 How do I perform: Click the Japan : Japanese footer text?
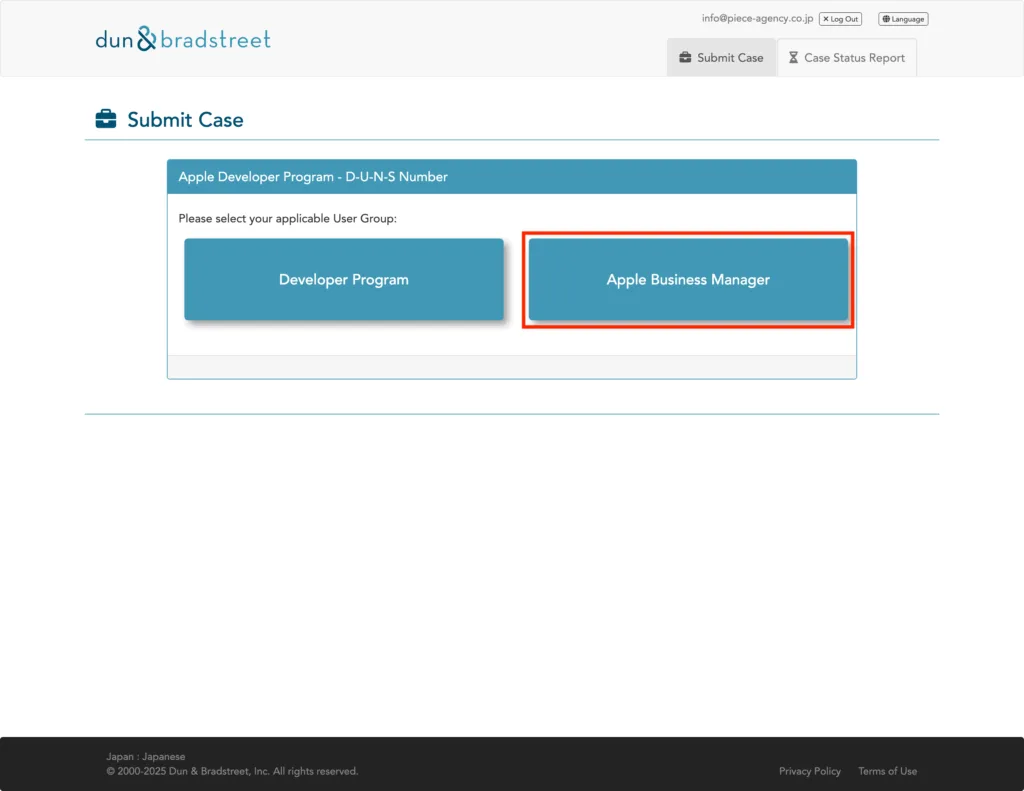(x=146, y=756)
